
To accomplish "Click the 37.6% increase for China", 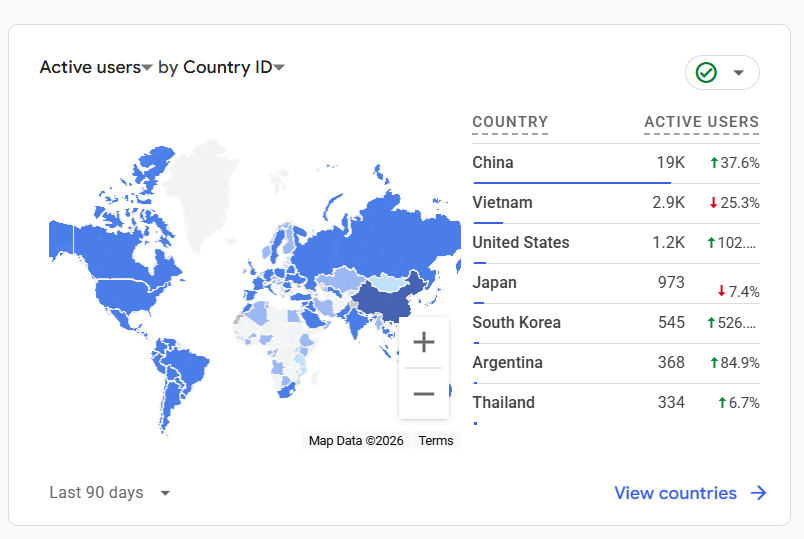I will point(735,163).
